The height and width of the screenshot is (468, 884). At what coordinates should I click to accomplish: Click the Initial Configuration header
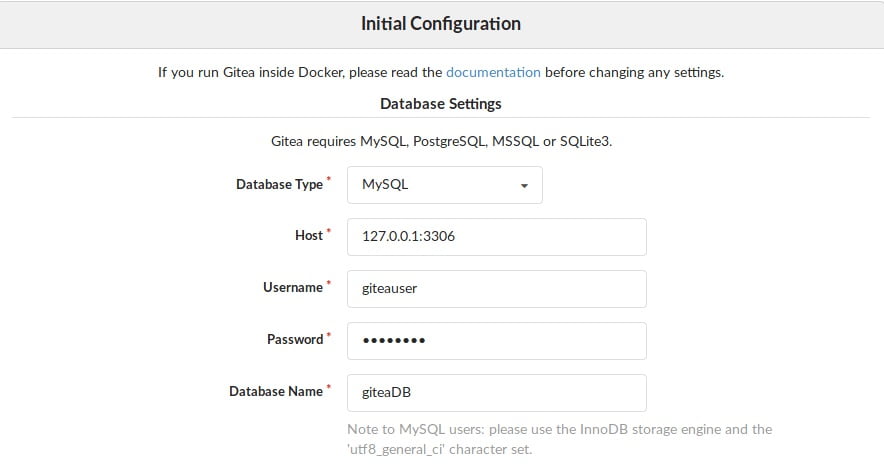point(441,24)
